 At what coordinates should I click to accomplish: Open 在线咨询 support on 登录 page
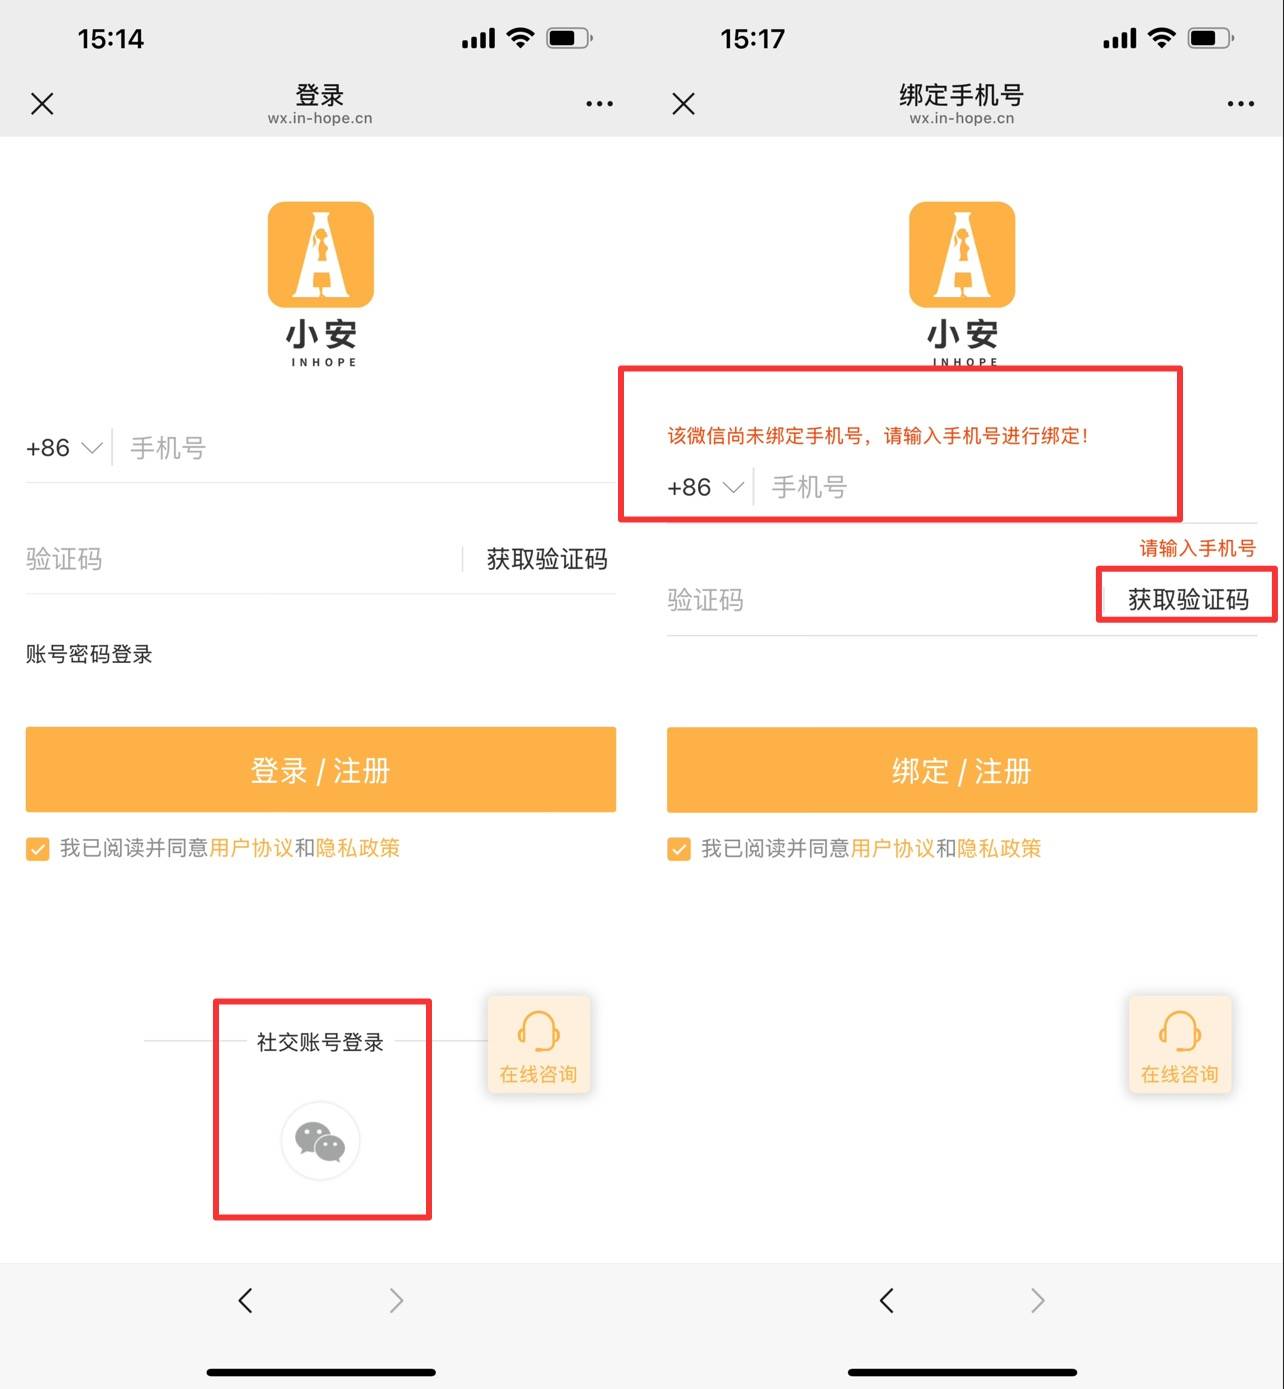539,1045
